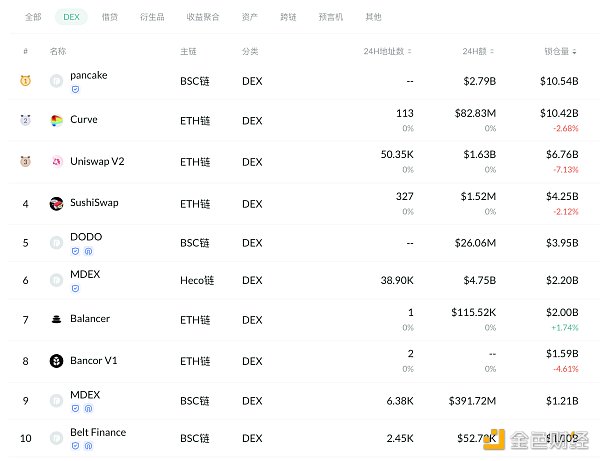Viewport: 600px width, 461px height.
Task: Click the bronze third-place medal icon
Action: tap(25, 162)
